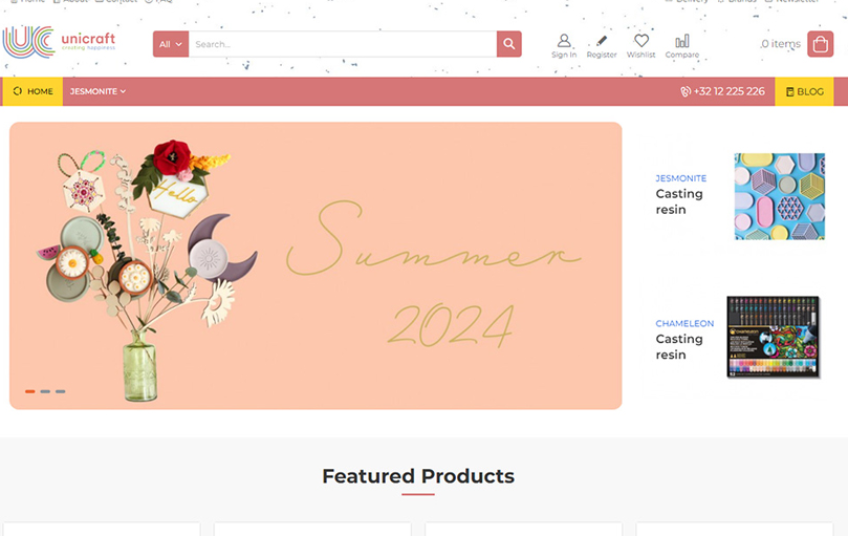Open the Wishlist heart icon
Image resolution: width=848 pixels, height=536 pixels.
(x=641, y=41)
